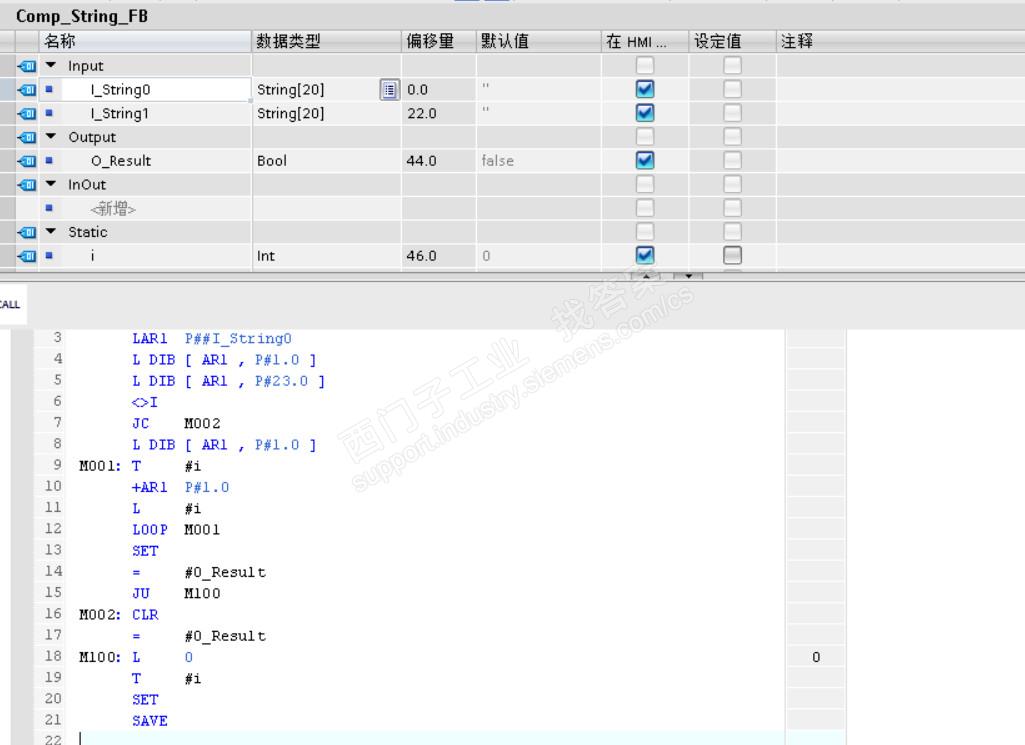Click the I_String0 row interface icon
Screen dimensions: 1025x745
27,90
